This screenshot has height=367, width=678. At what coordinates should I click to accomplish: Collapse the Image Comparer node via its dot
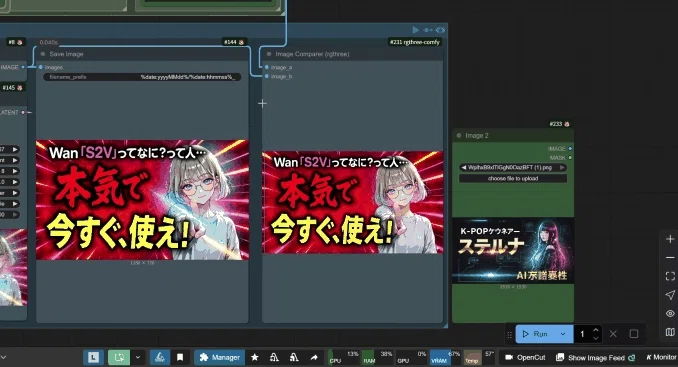coord(269,54)
